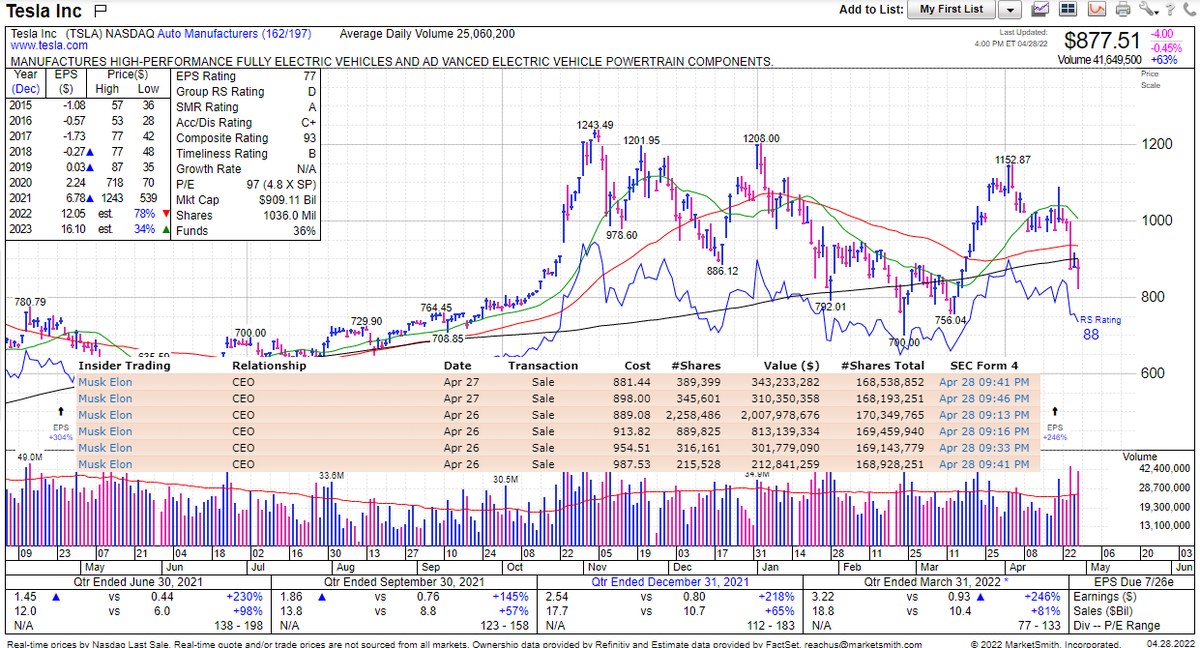Click the Year (Dec) column header

(x=26, y=81)
